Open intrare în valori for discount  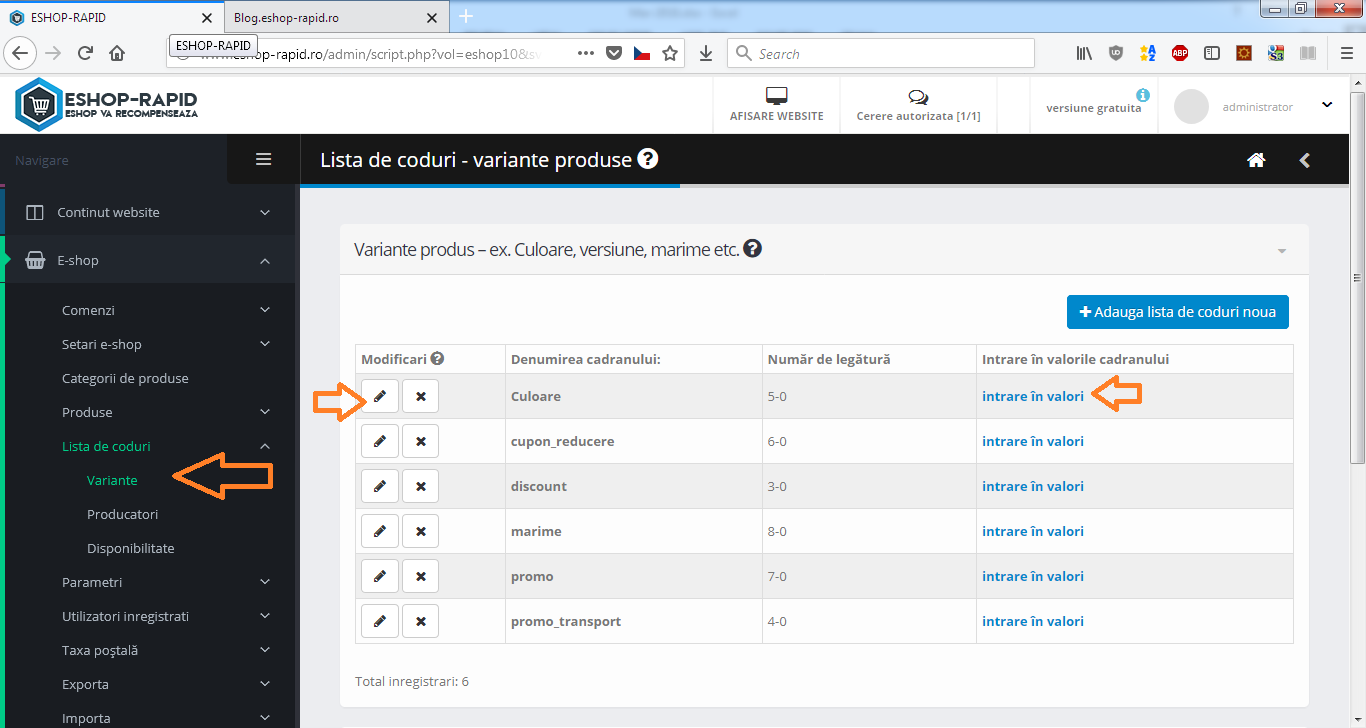[1032, 486]
